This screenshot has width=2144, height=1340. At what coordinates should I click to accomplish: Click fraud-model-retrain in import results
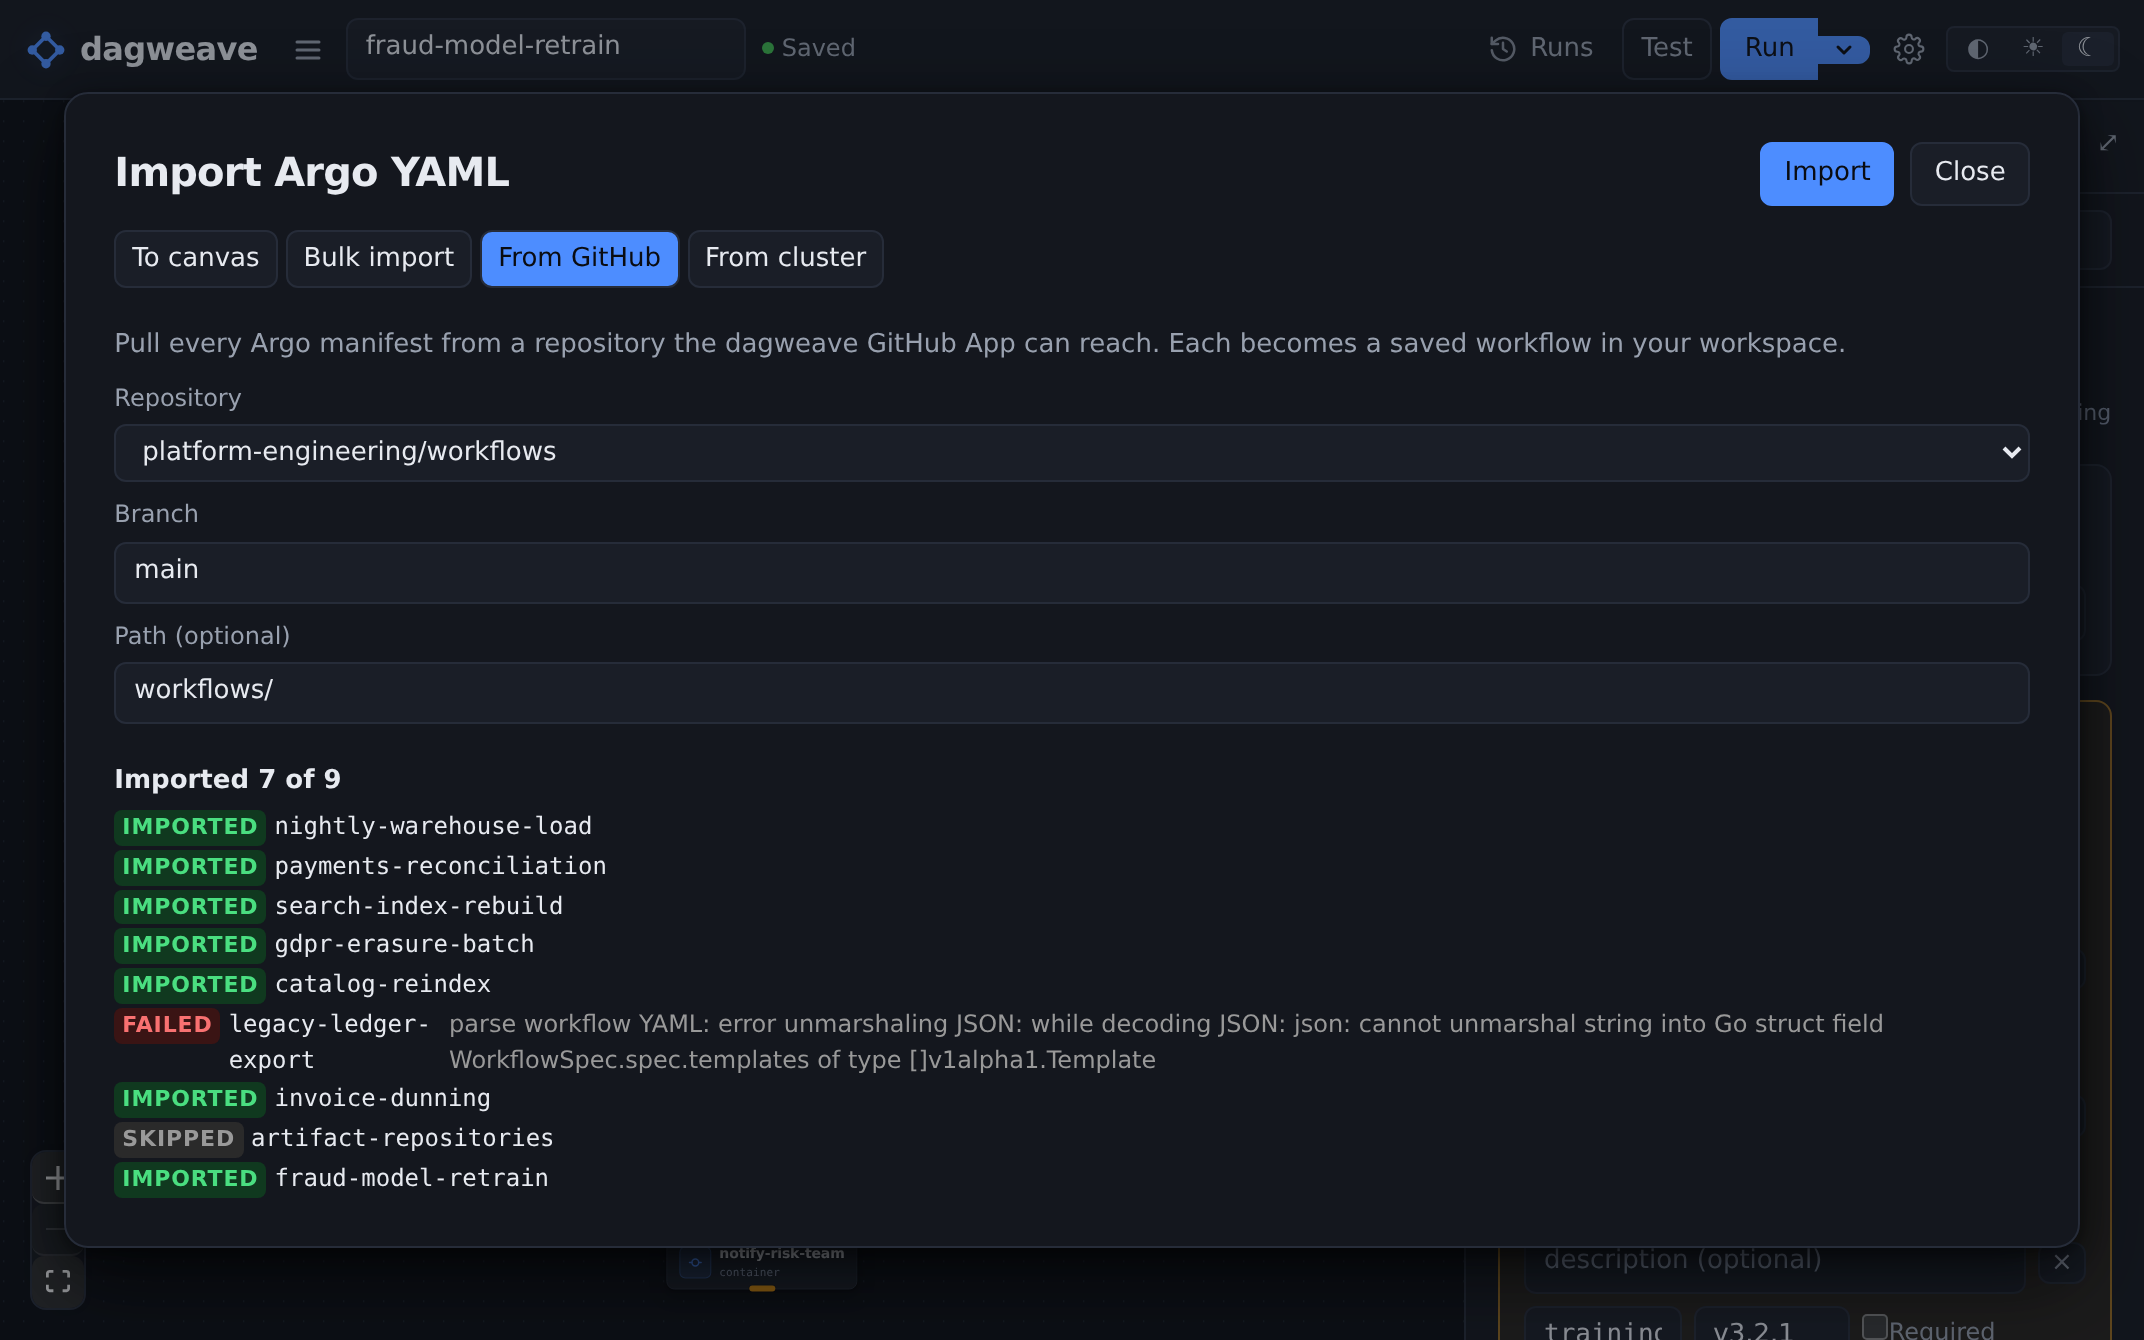point(412,1179)
